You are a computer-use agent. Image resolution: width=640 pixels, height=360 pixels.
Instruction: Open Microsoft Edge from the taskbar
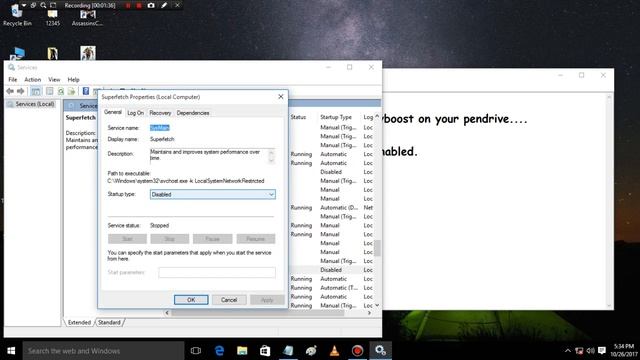tap(219, 351)
